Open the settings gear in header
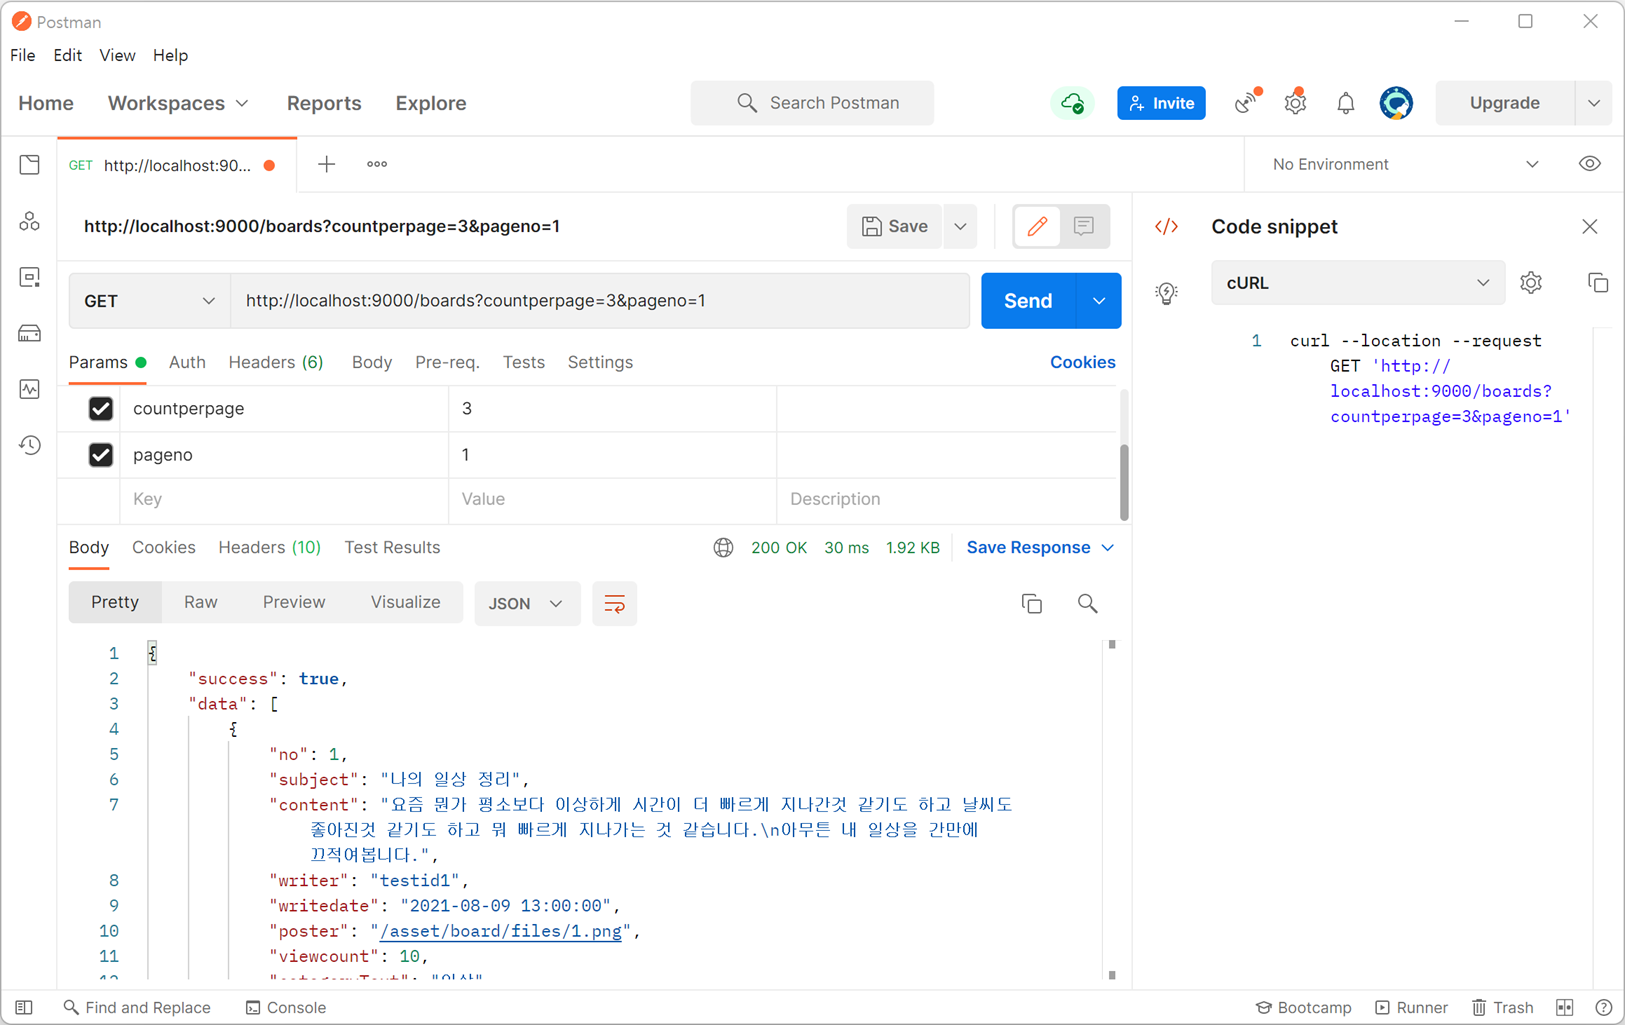This screenshot has height=1025, width=1625. [x=1296, y=102]
